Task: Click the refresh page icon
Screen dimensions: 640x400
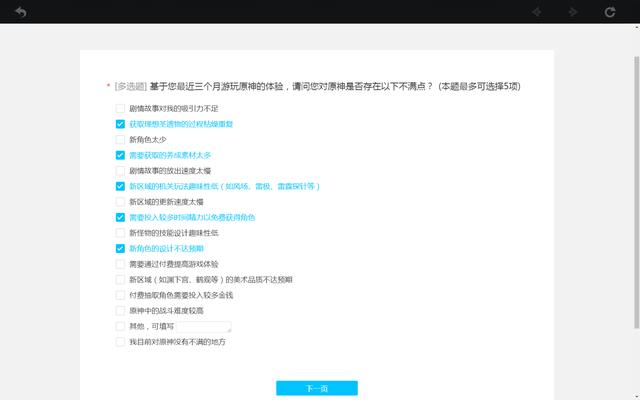Action: coord(610,12)
